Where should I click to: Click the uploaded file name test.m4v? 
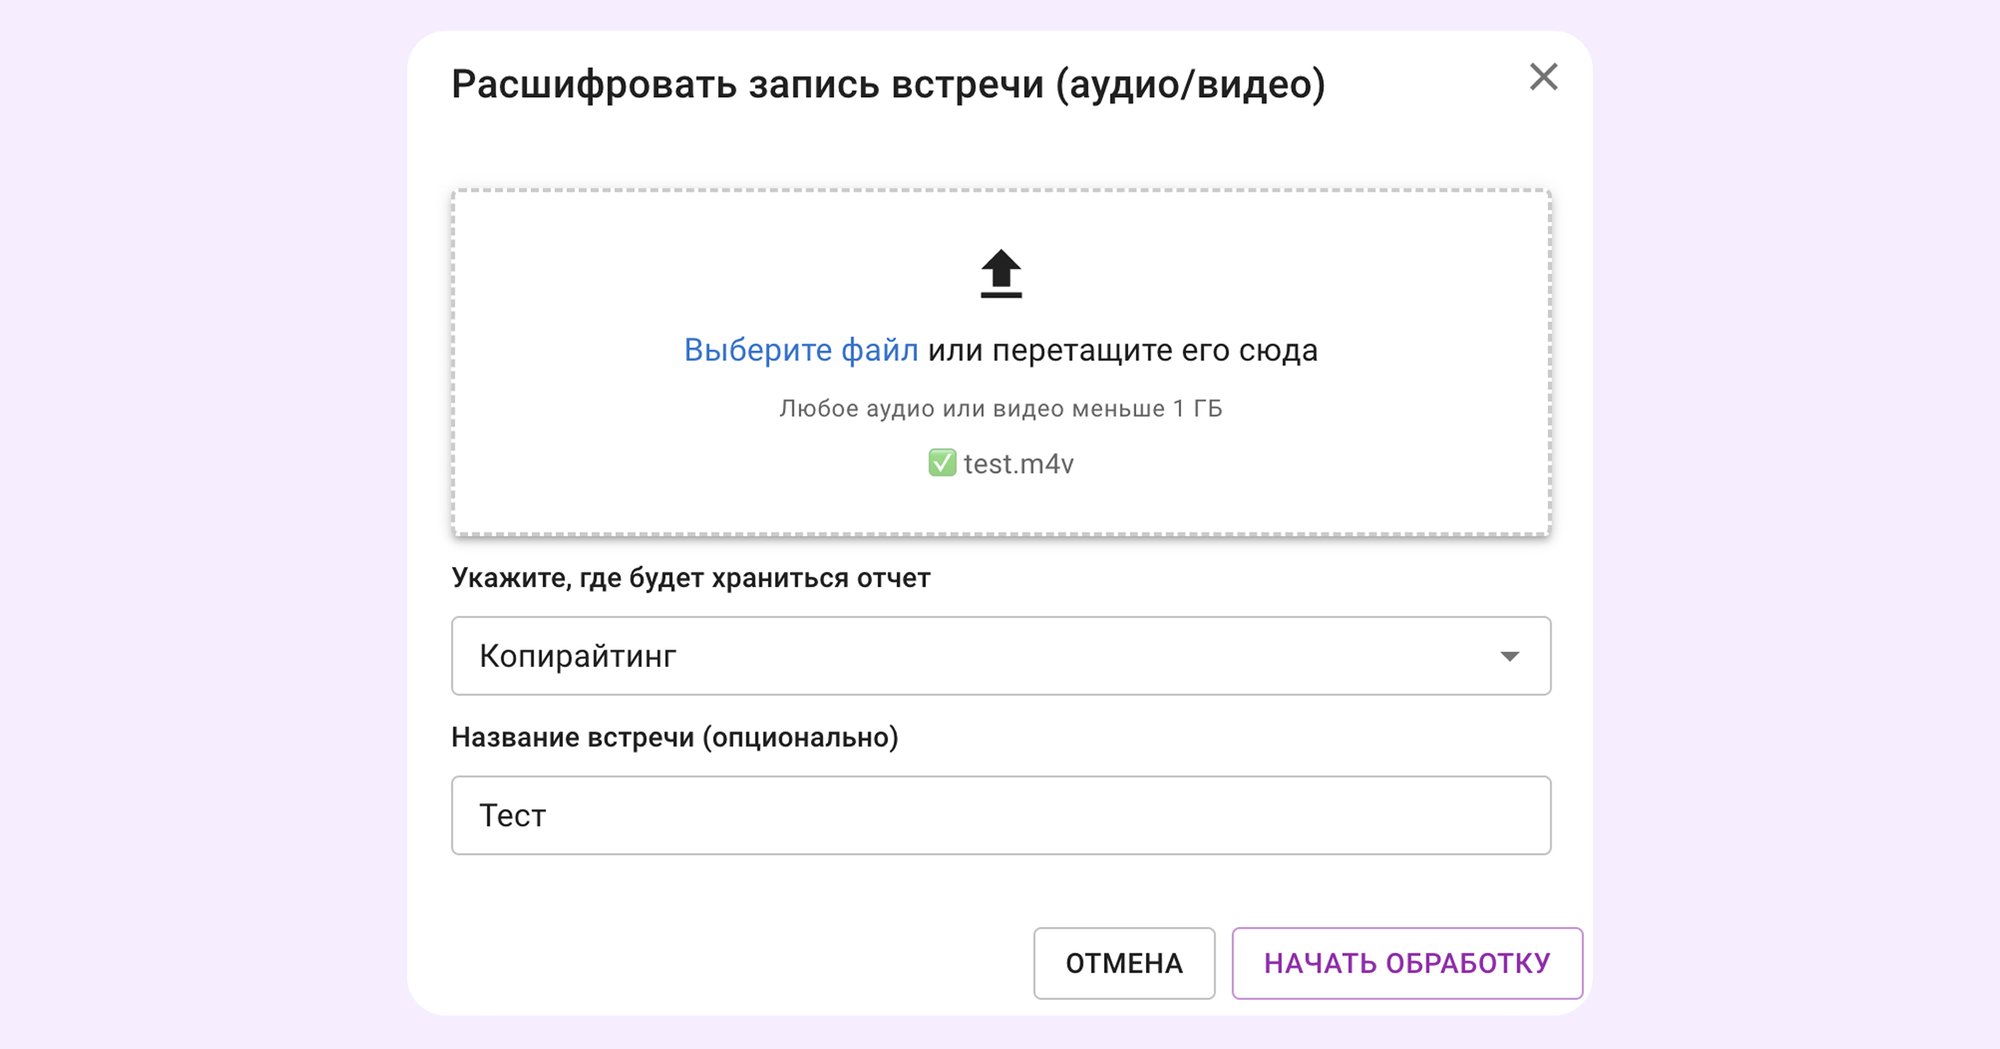(1018, 464)
